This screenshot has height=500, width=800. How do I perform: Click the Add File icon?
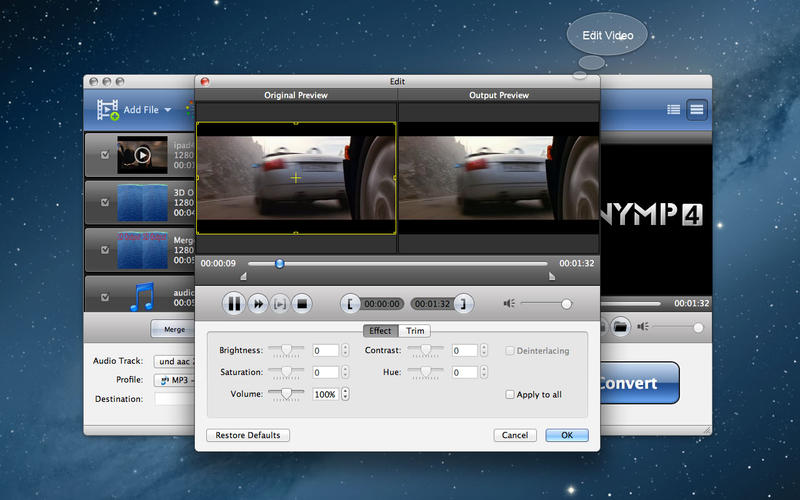point(108,109)
